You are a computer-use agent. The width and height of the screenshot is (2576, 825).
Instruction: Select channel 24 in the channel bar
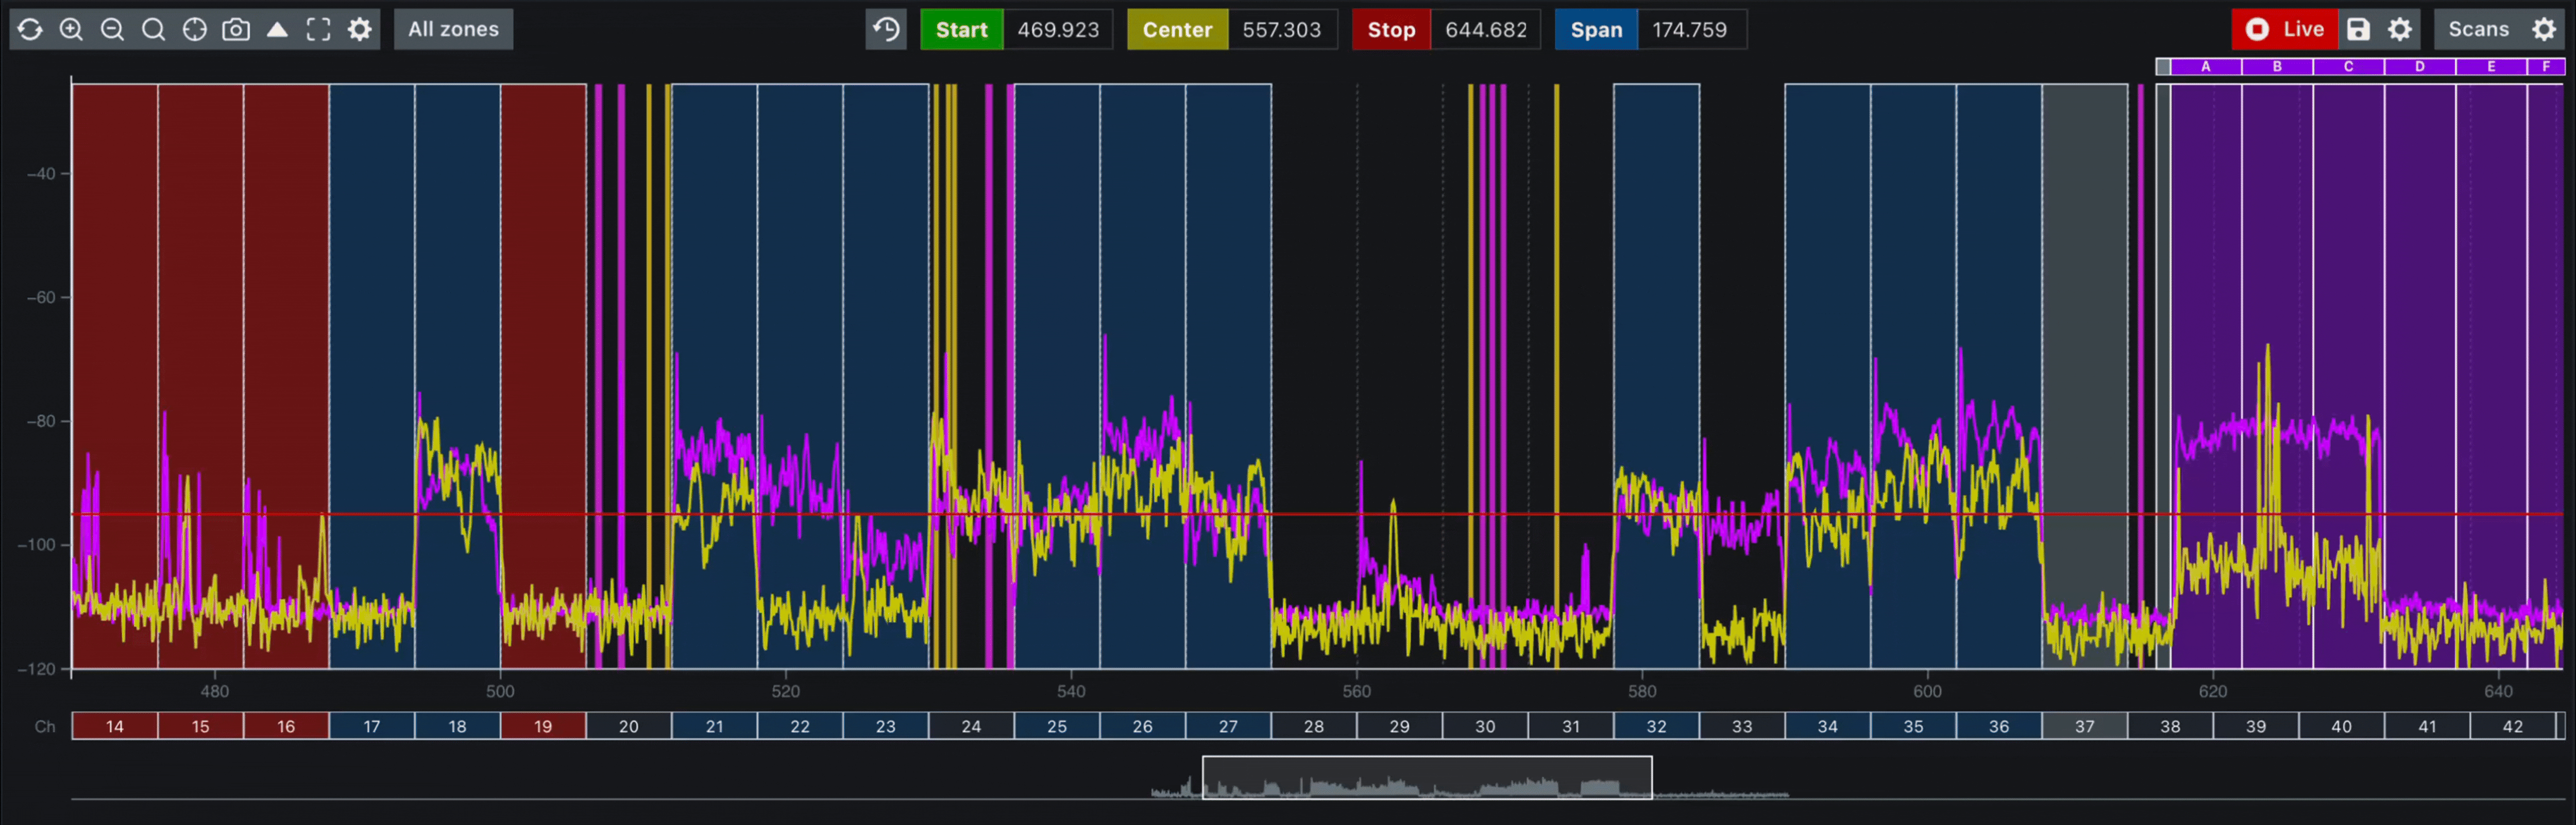[970, 726]
